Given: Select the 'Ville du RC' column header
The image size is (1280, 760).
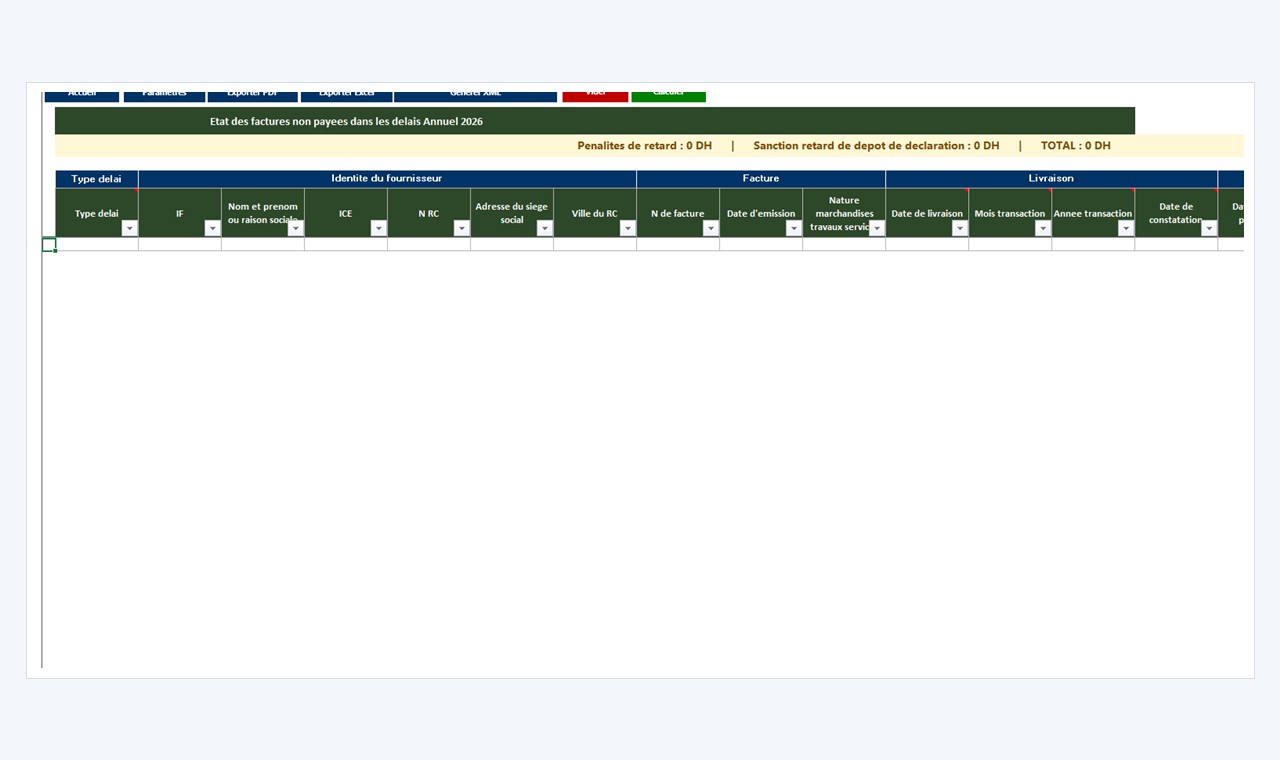Looking at the screenshot, I should click(x=595, y=213).
